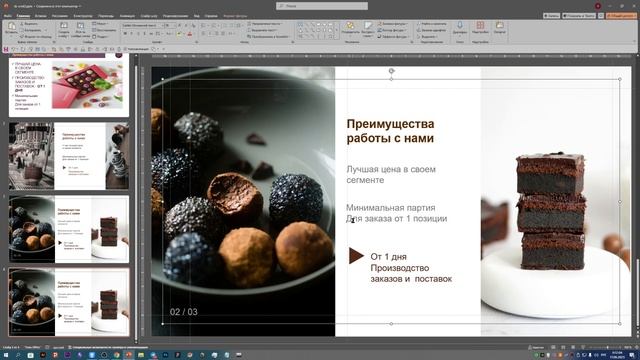Screen dimensions: 640x360
Task: Increase the font size with the larger A
Action: coord(180,25)
